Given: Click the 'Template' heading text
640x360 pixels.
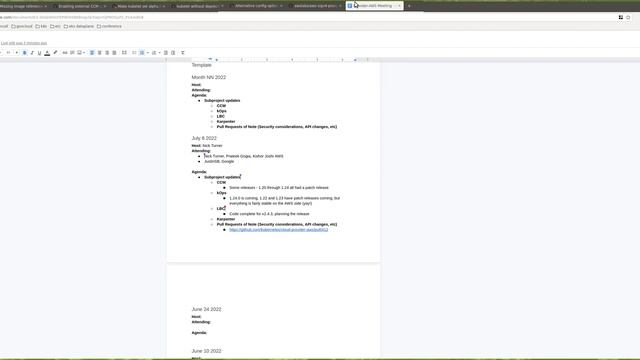Looking at the screenshot, I should click(x=202, y=65).
